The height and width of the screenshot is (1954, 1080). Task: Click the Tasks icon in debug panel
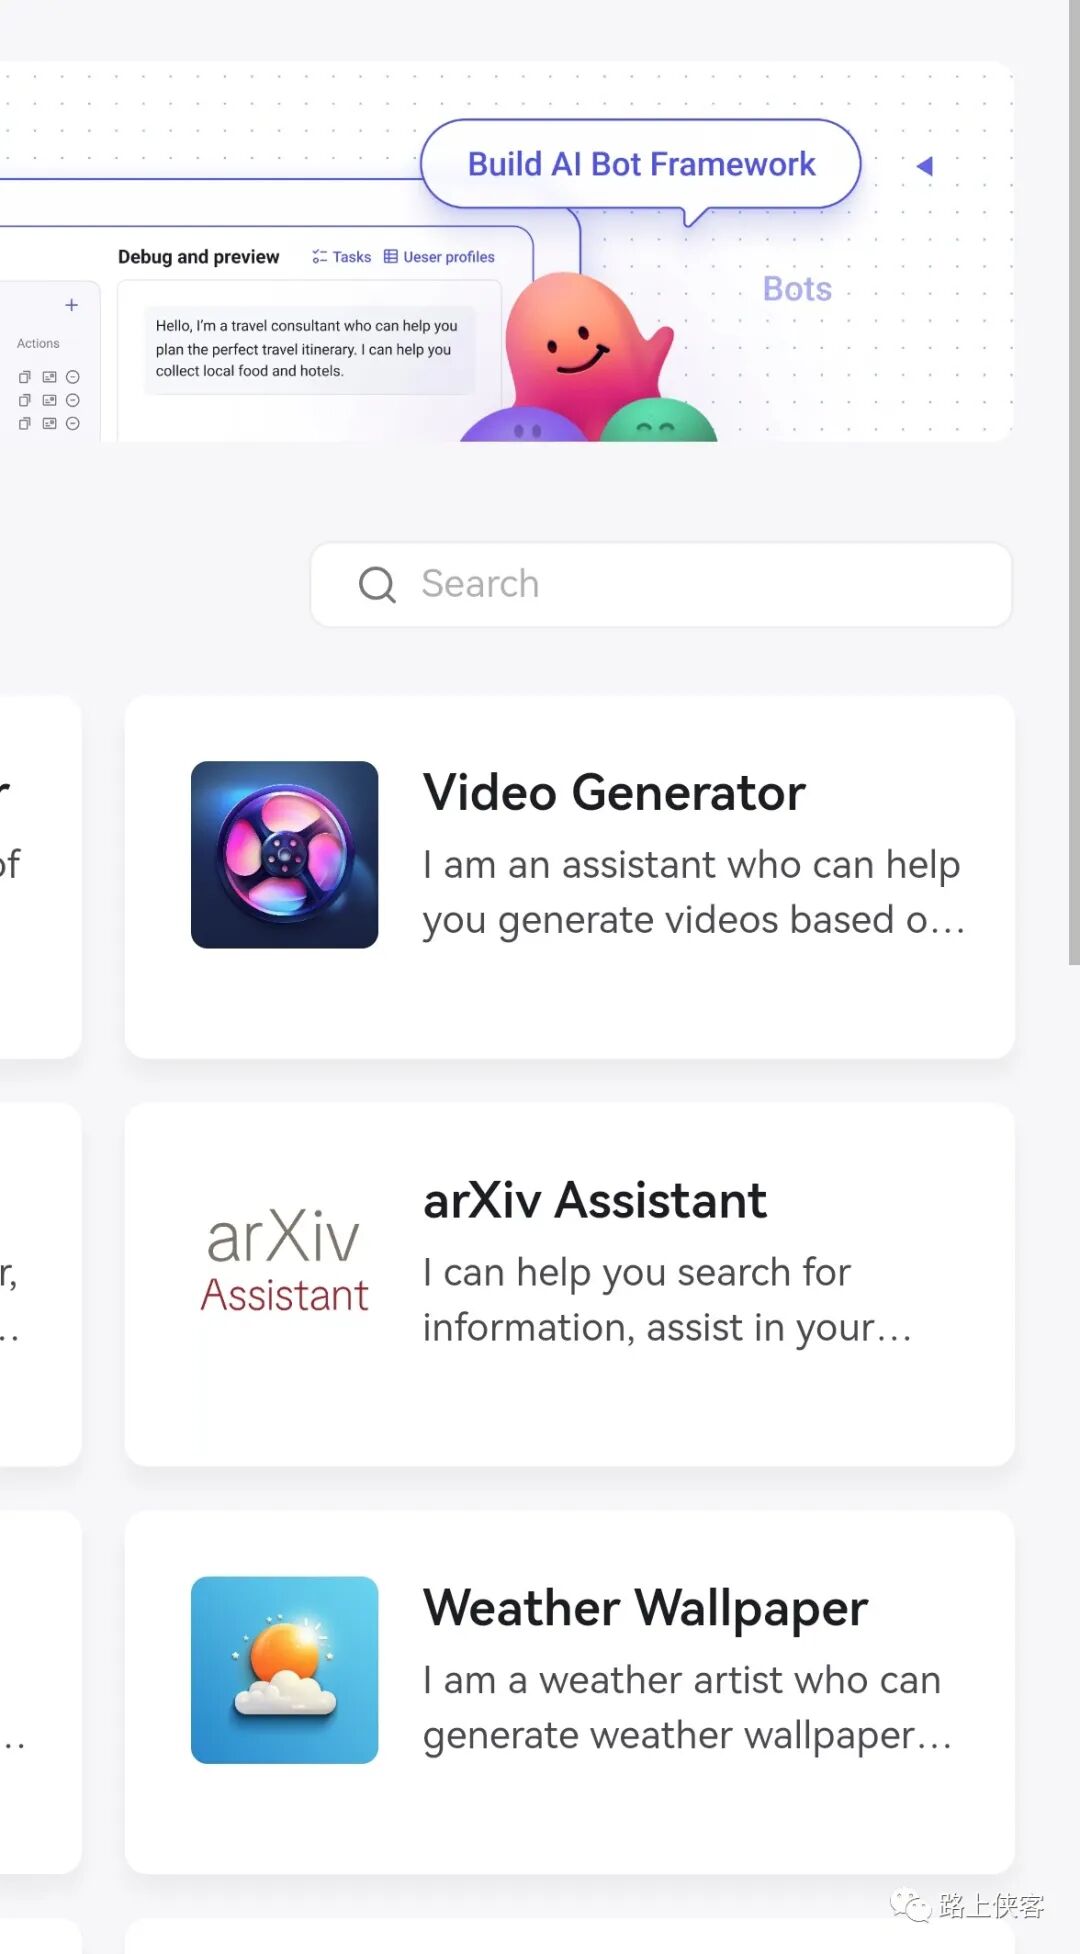pyautogui.click(x=319, y=257)
